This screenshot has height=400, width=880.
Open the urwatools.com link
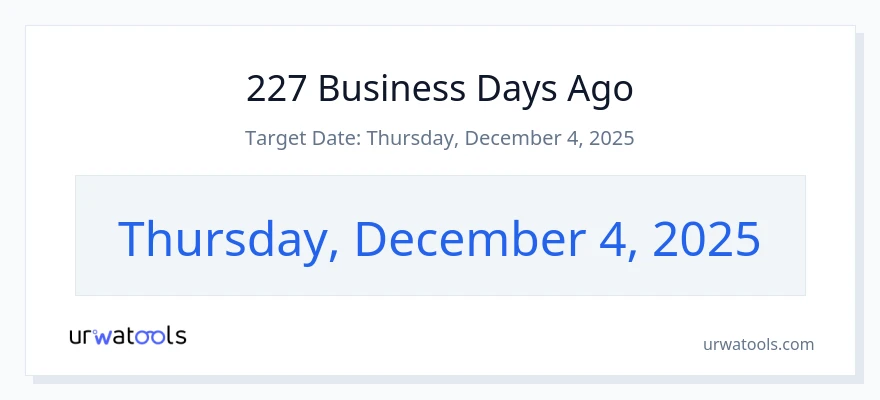tap(758, 344)
